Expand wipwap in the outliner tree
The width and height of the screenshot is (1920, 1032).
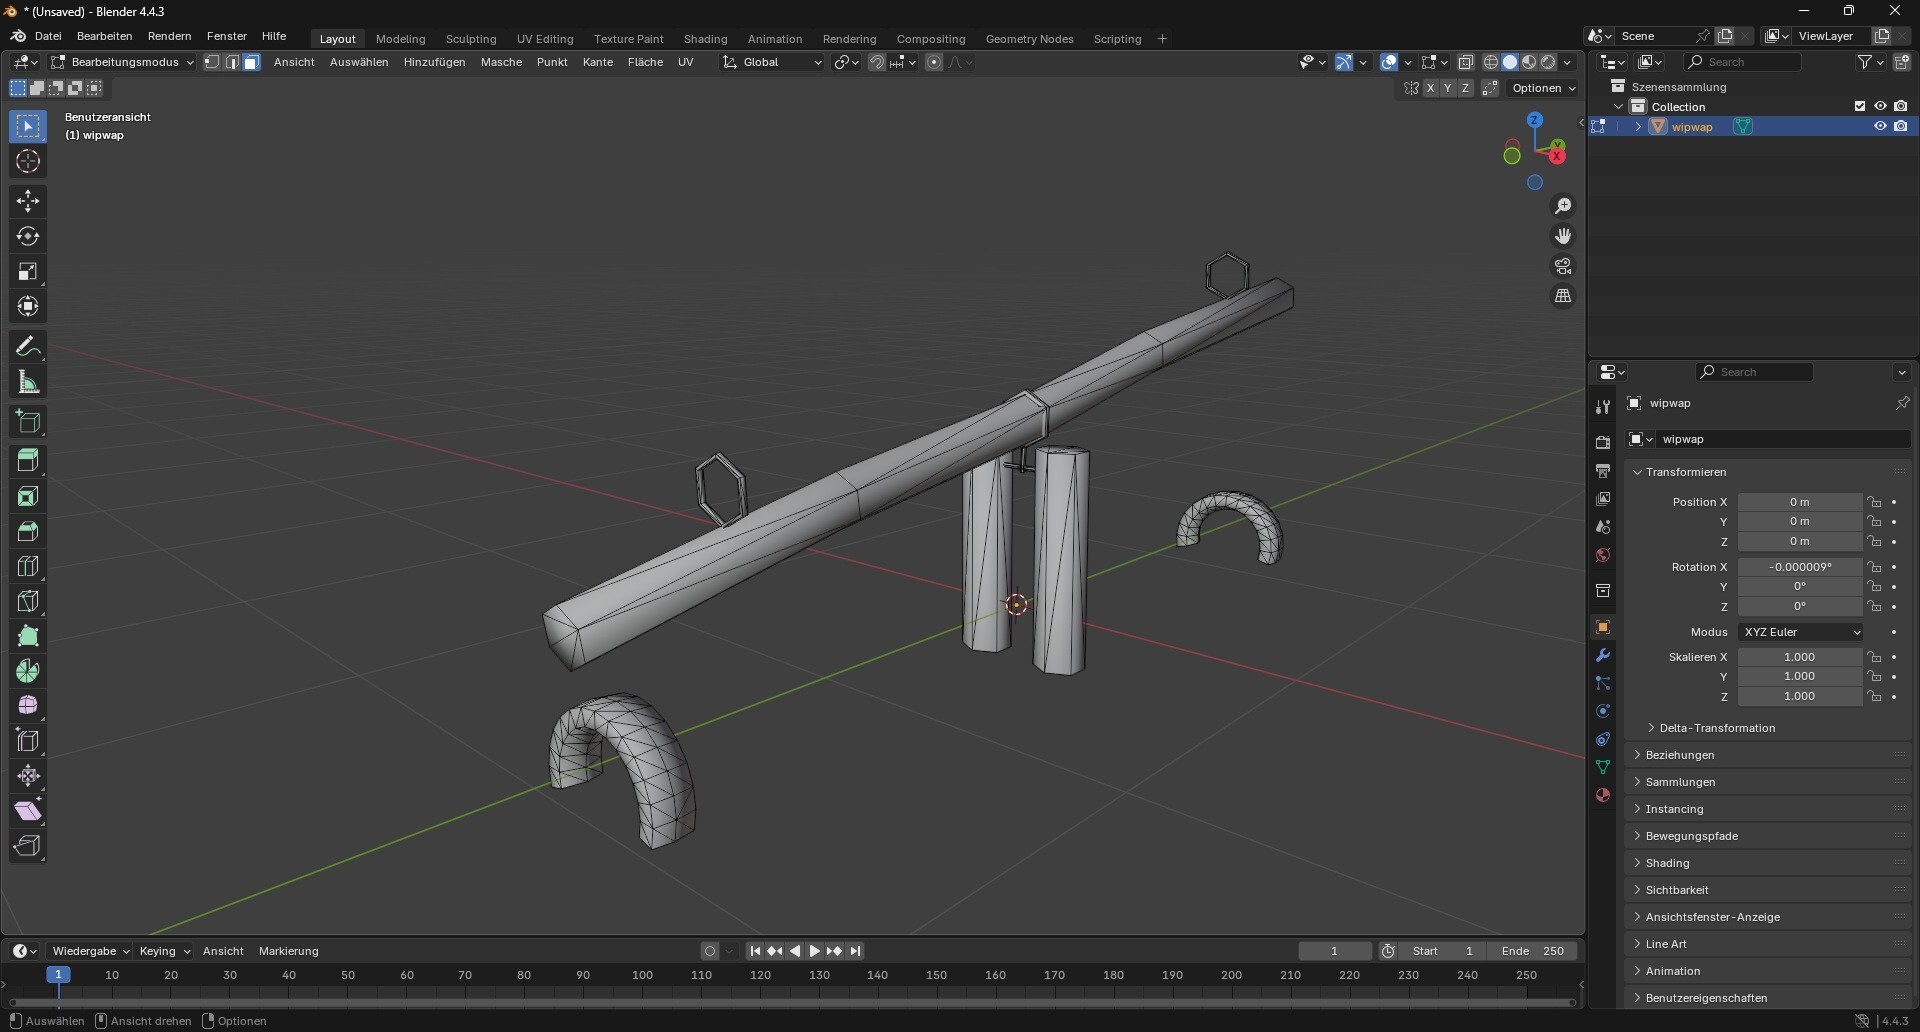[x=1638, y=127]
